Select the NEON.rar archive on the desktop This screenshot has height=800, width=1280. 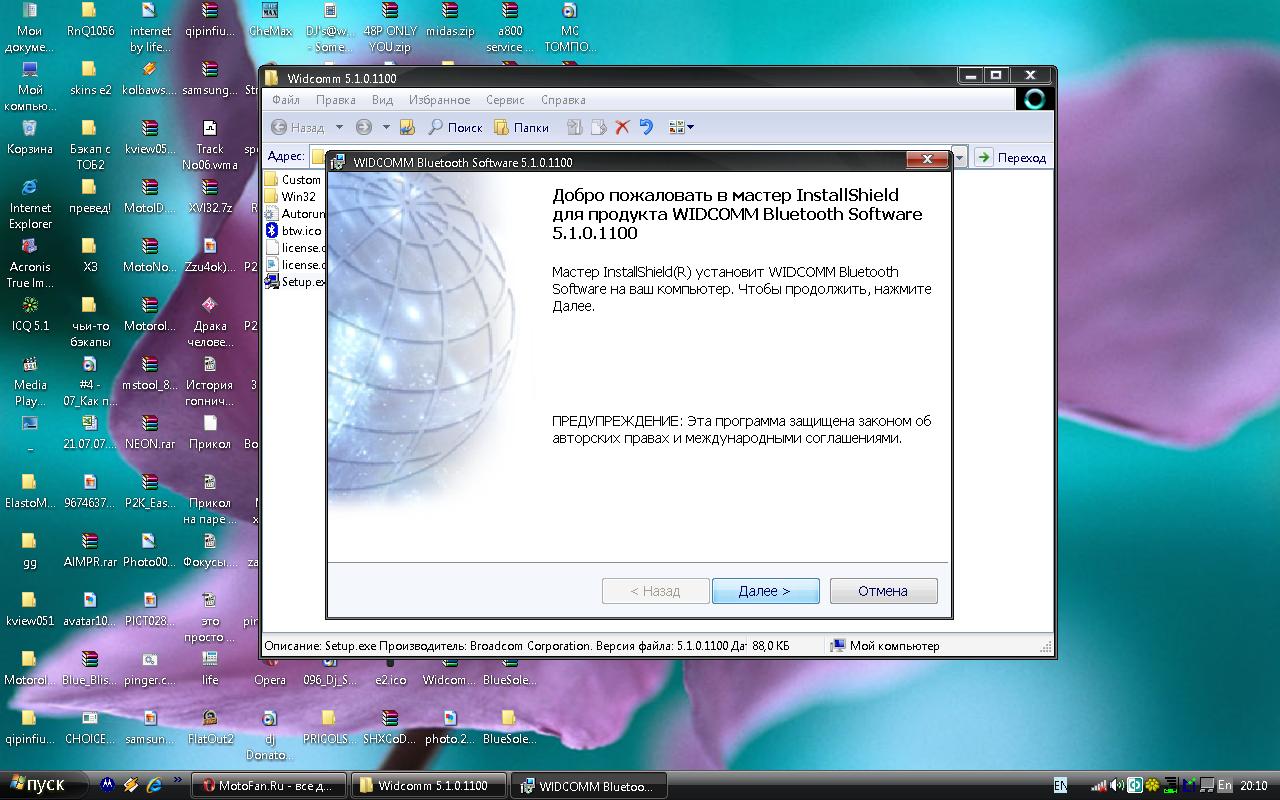click(x=150, y=432)
